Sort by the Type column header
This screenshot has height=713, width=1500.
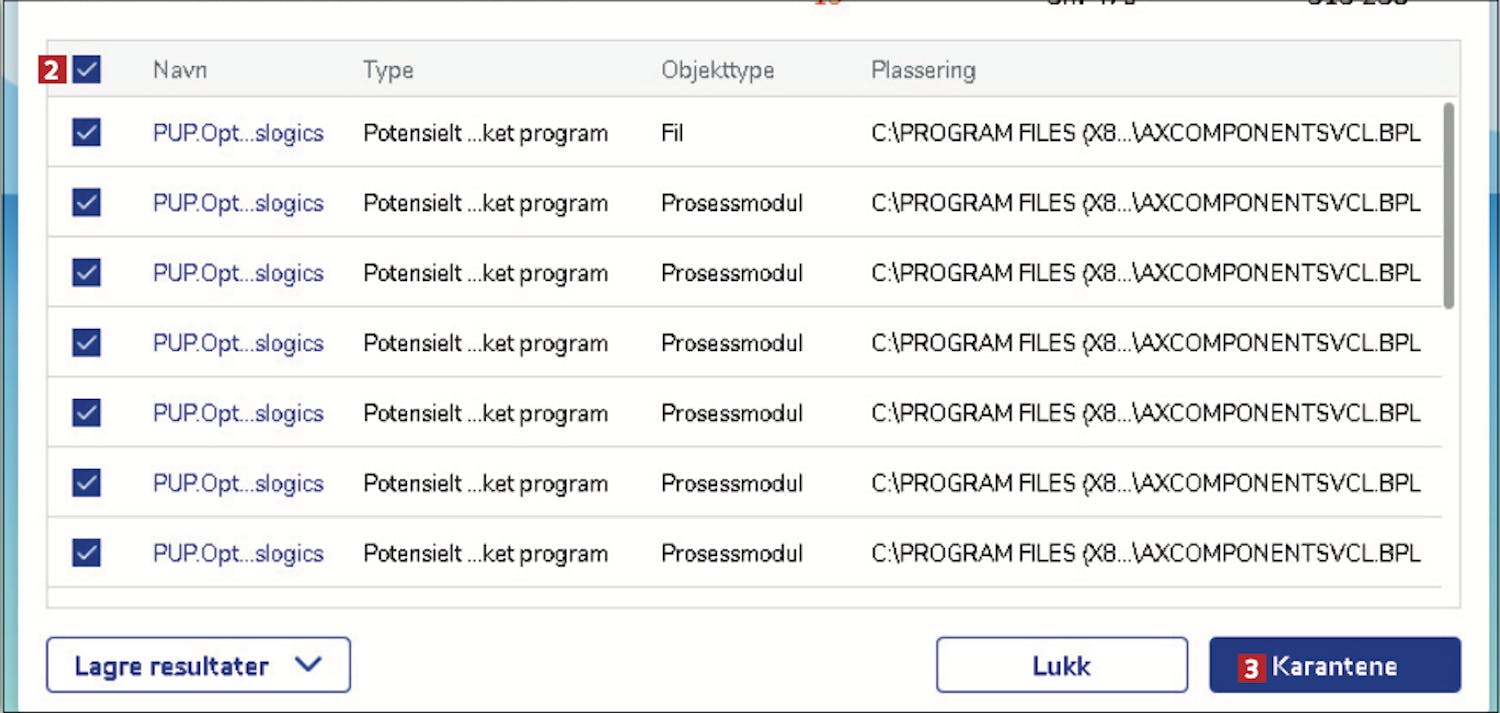click(x=388, y=70)
